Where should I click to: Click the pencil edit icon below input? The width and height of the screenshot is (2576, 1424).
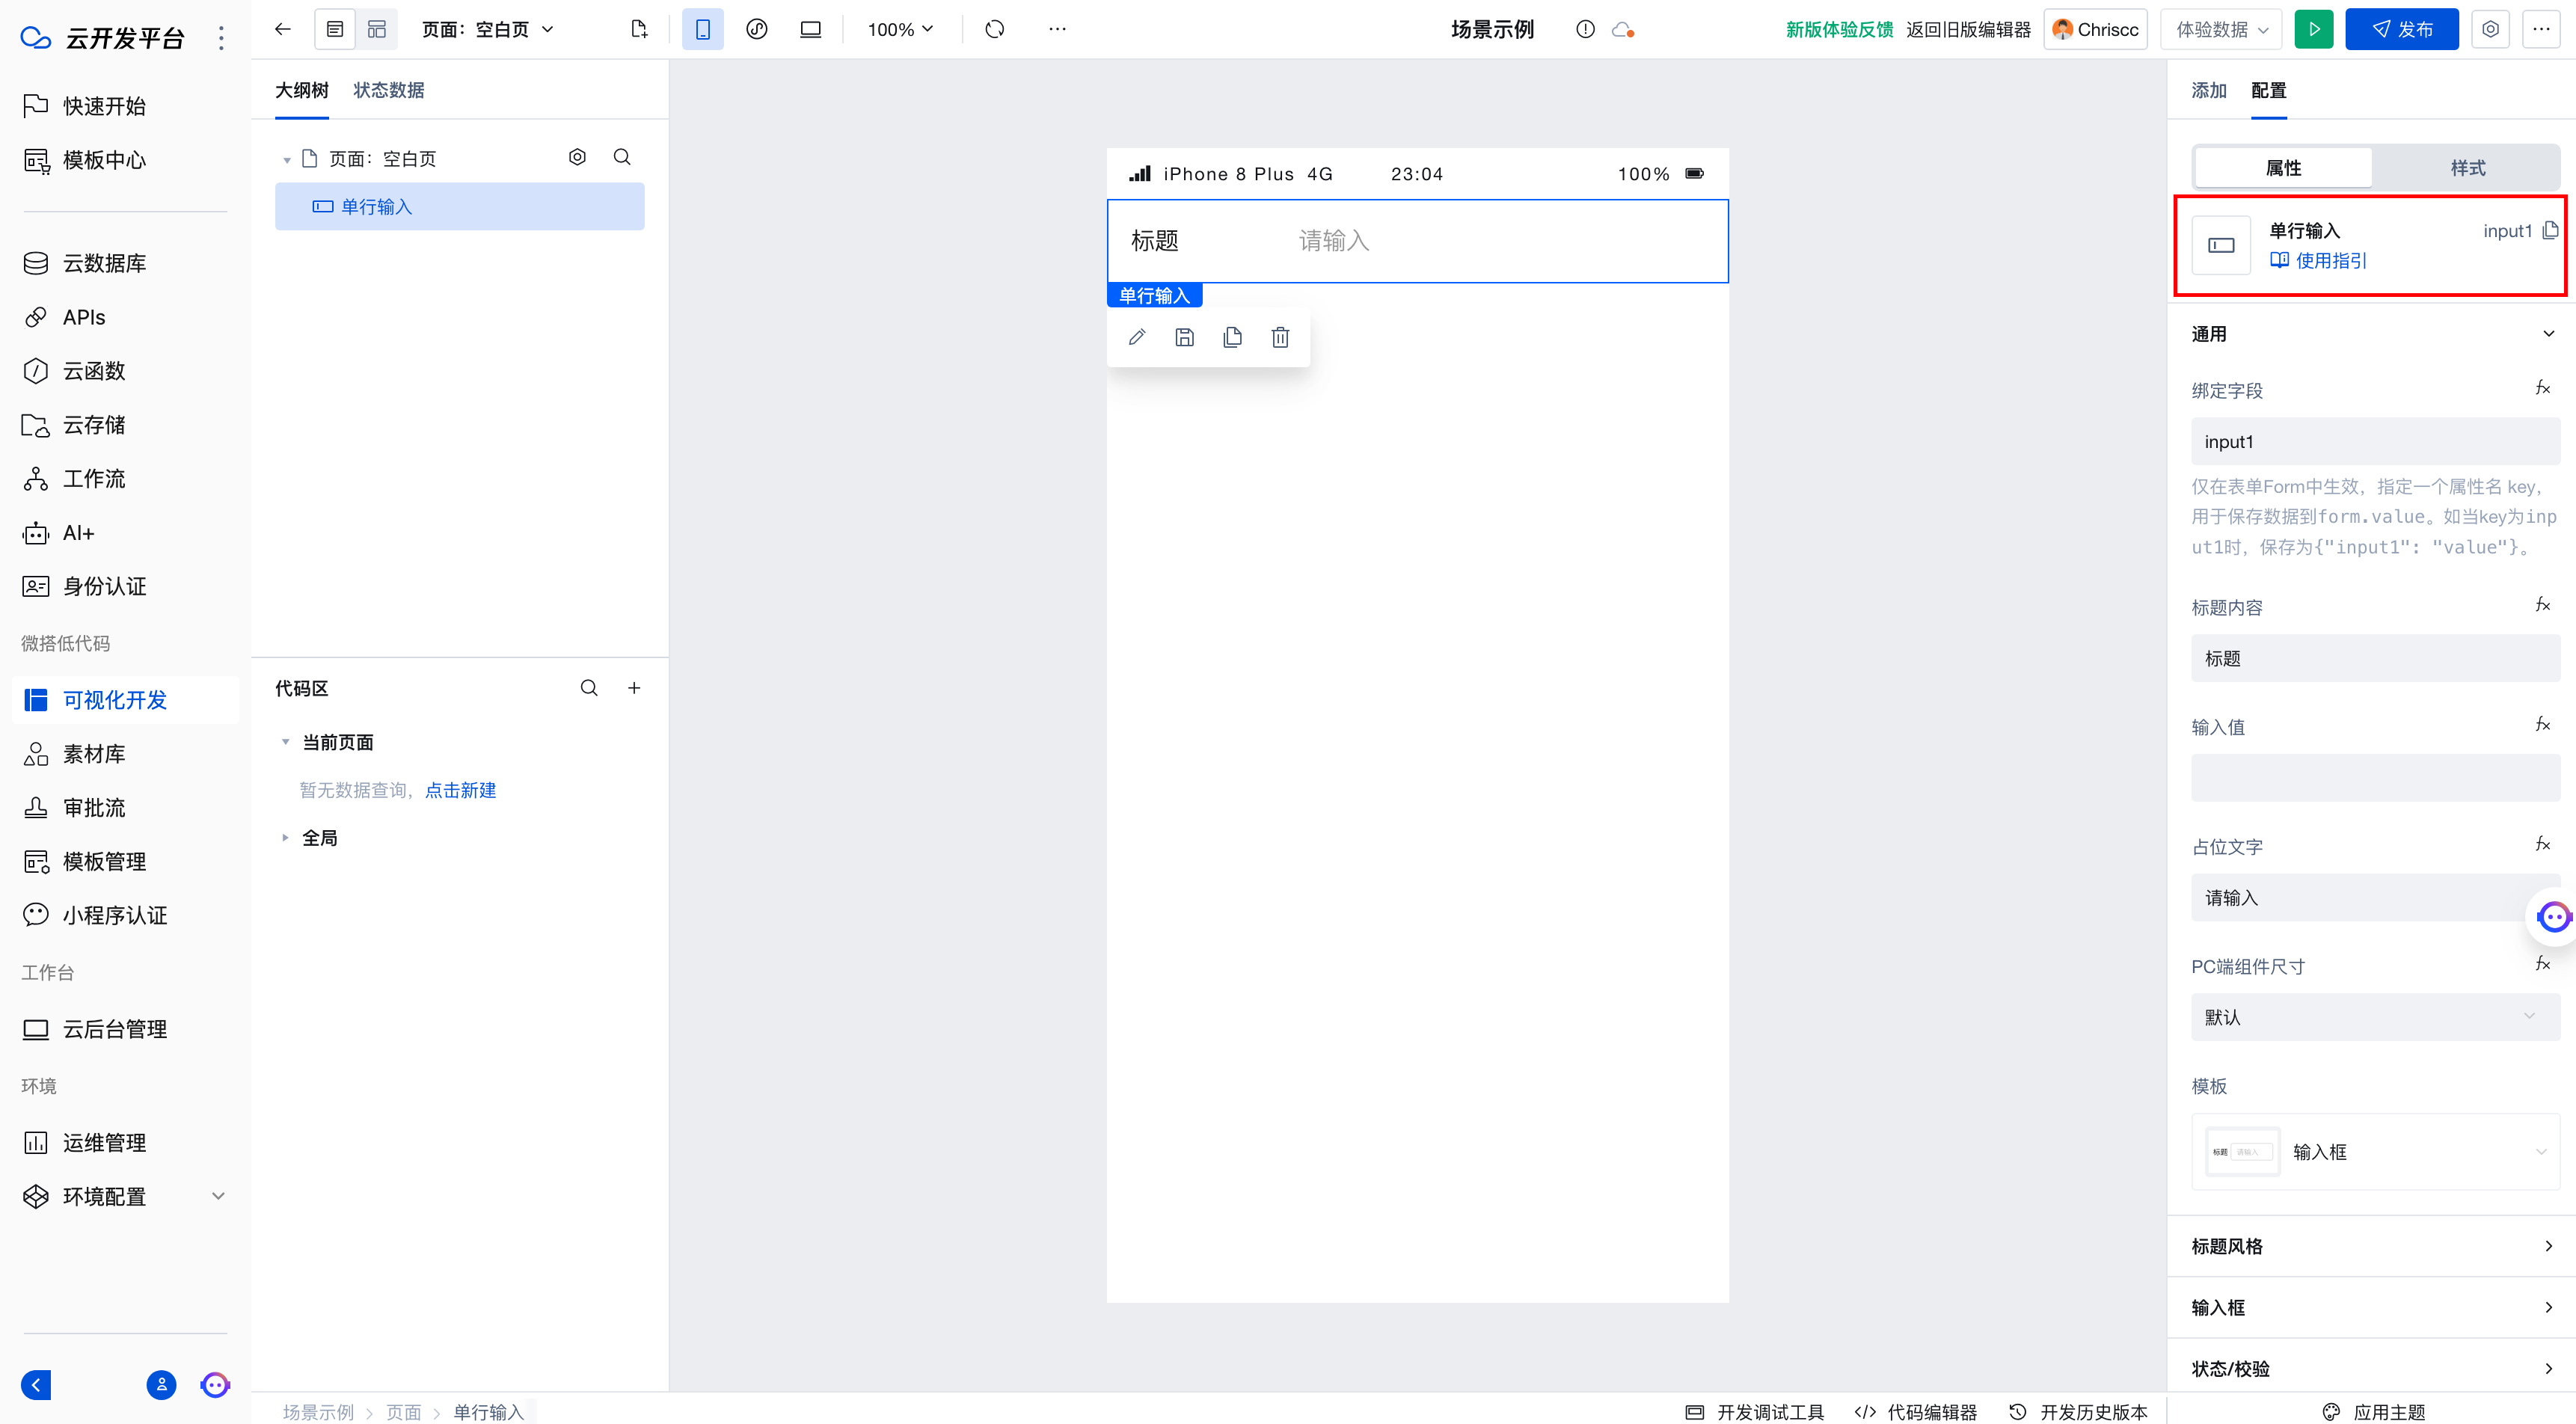pos(1137,337)
